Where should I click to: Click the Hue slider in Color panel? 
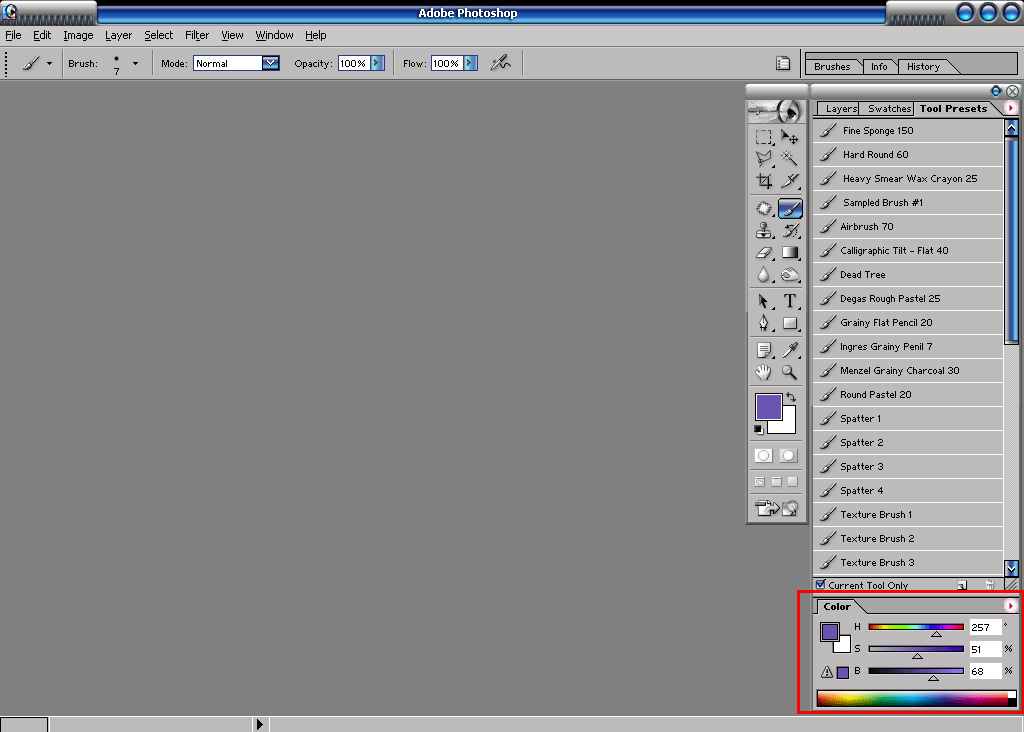tap(916, 627)
